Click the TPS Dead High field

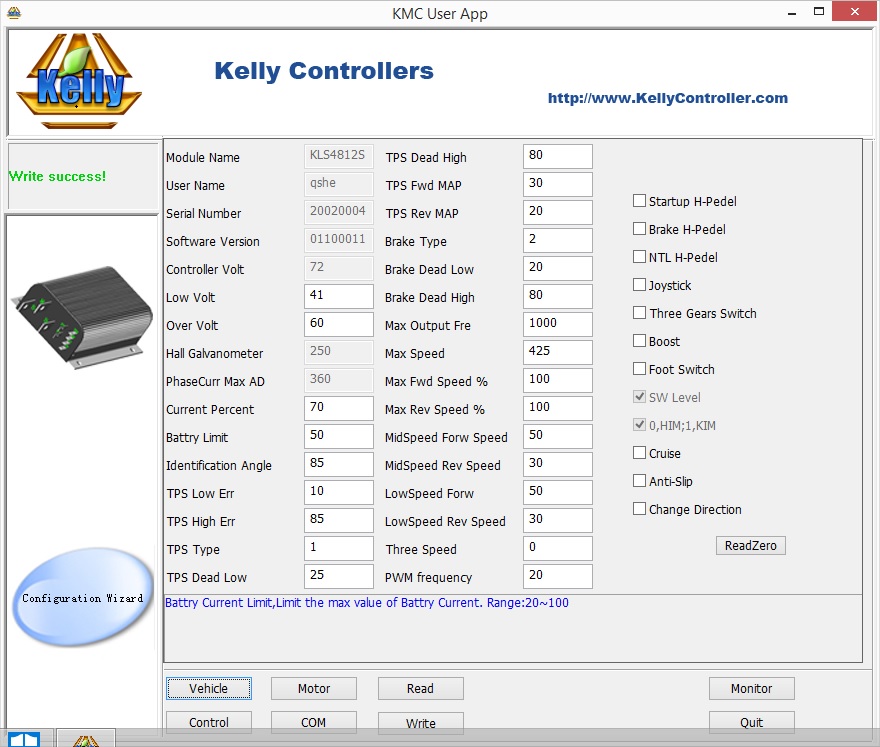tap(557, 157)
